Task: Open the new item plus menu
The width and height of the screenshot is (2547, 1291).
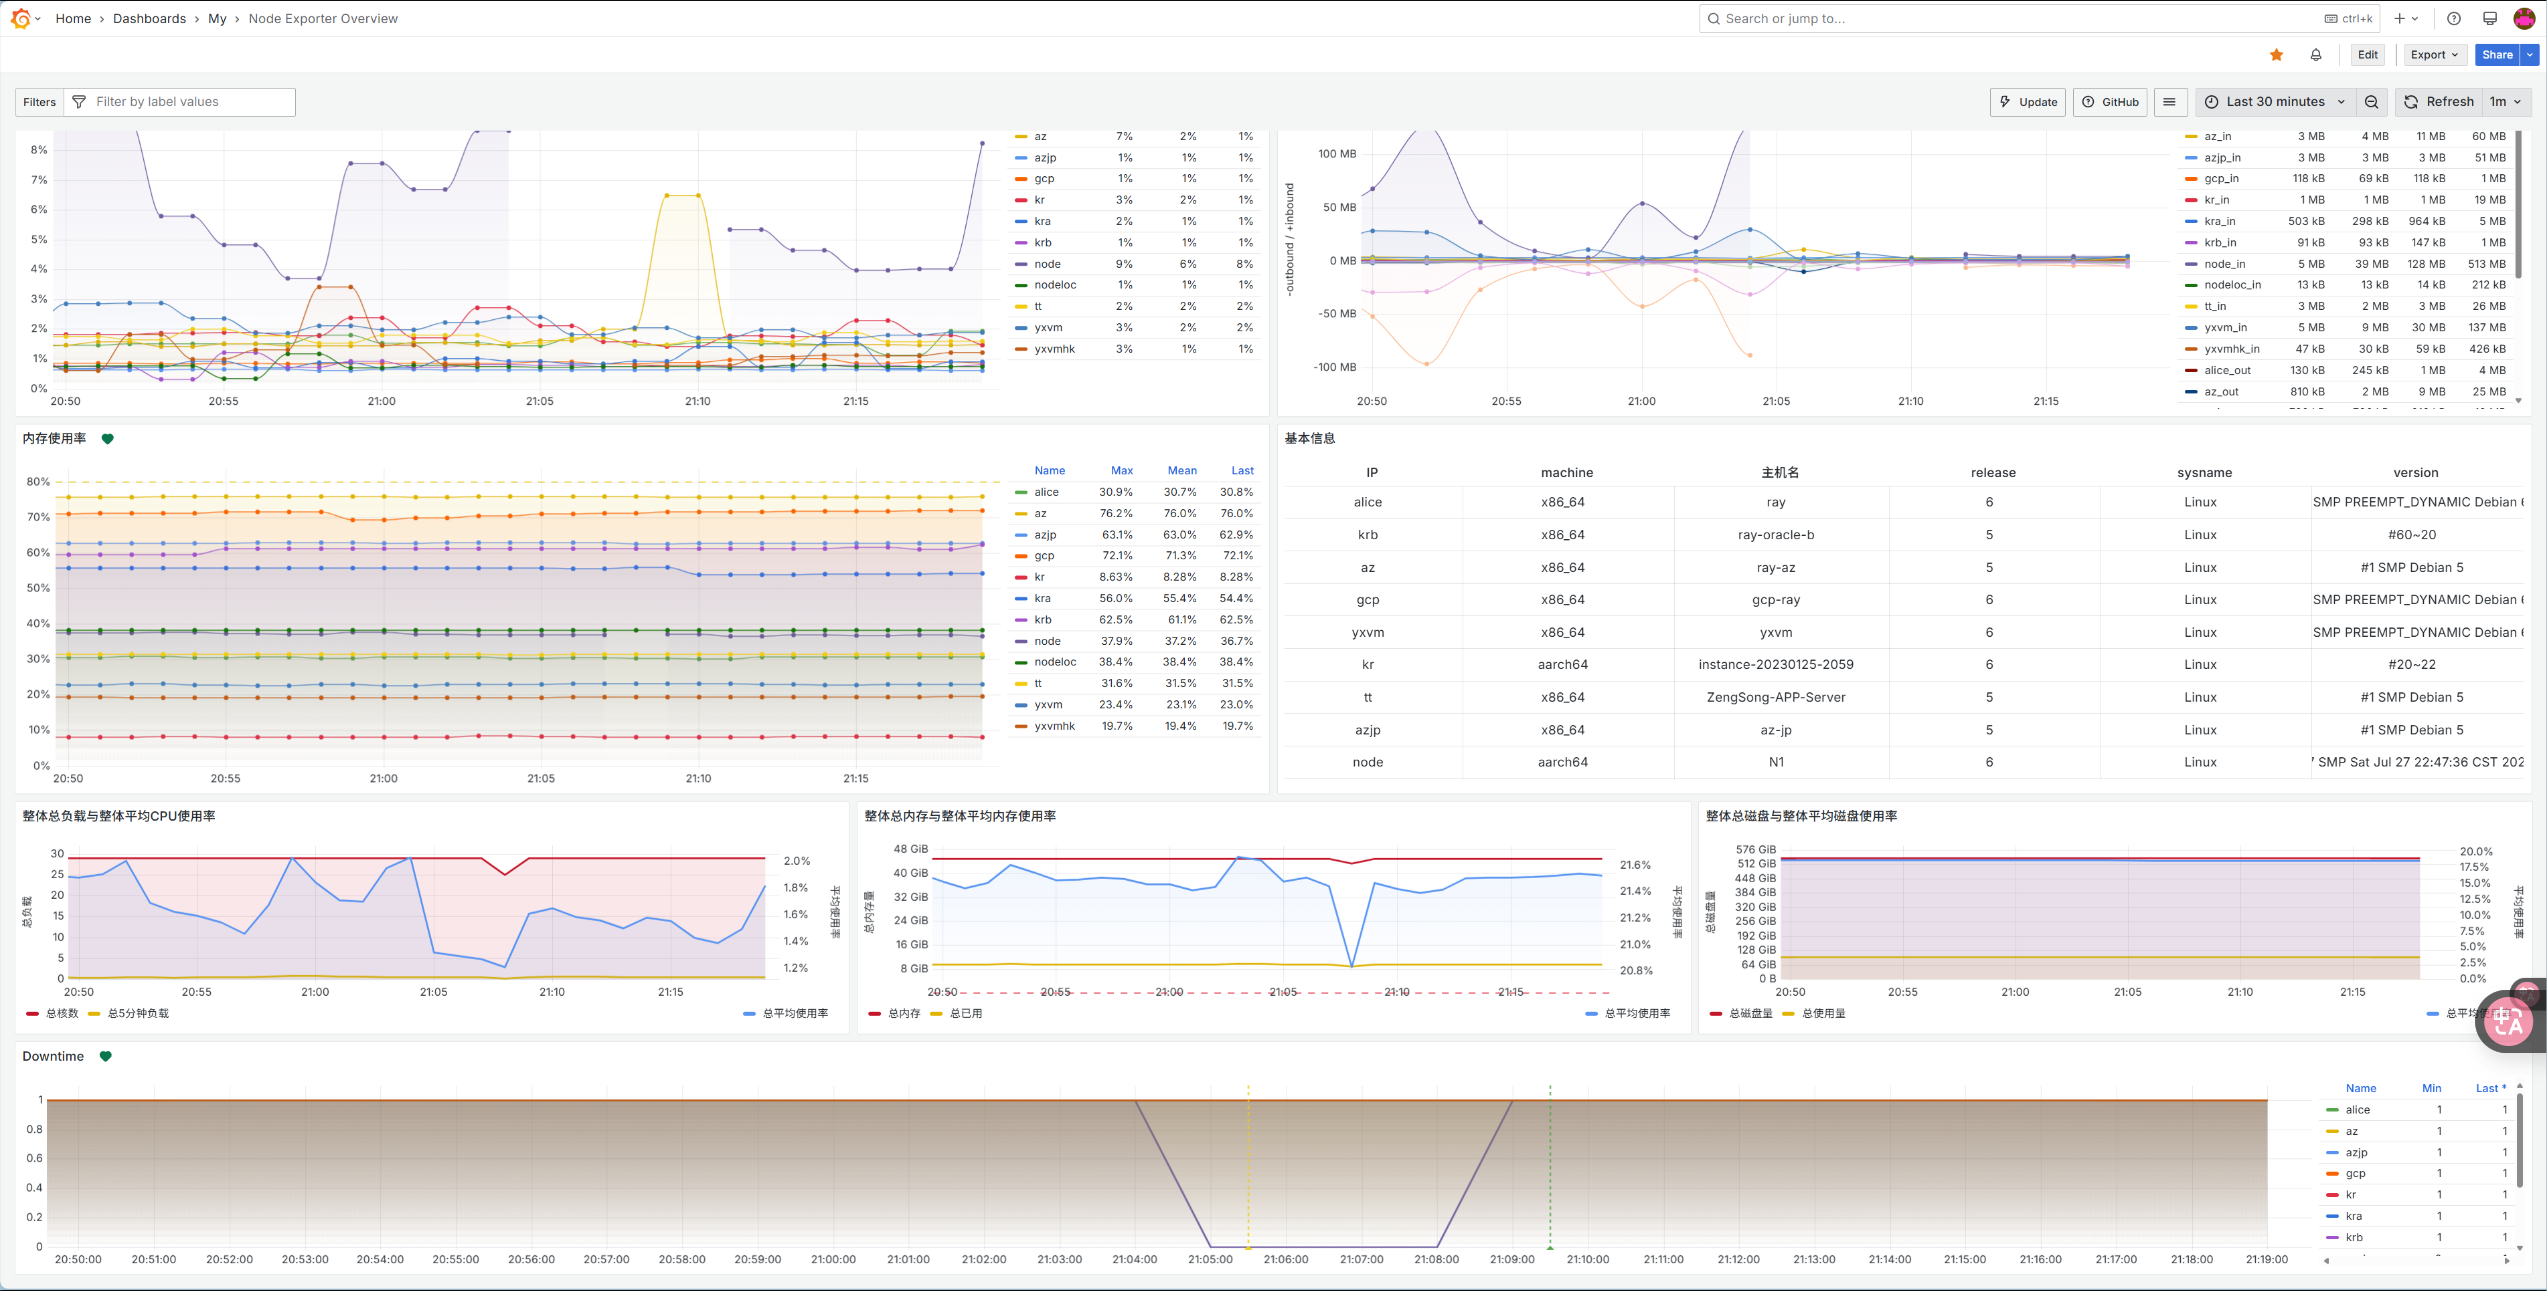Action: point(2407,18)
